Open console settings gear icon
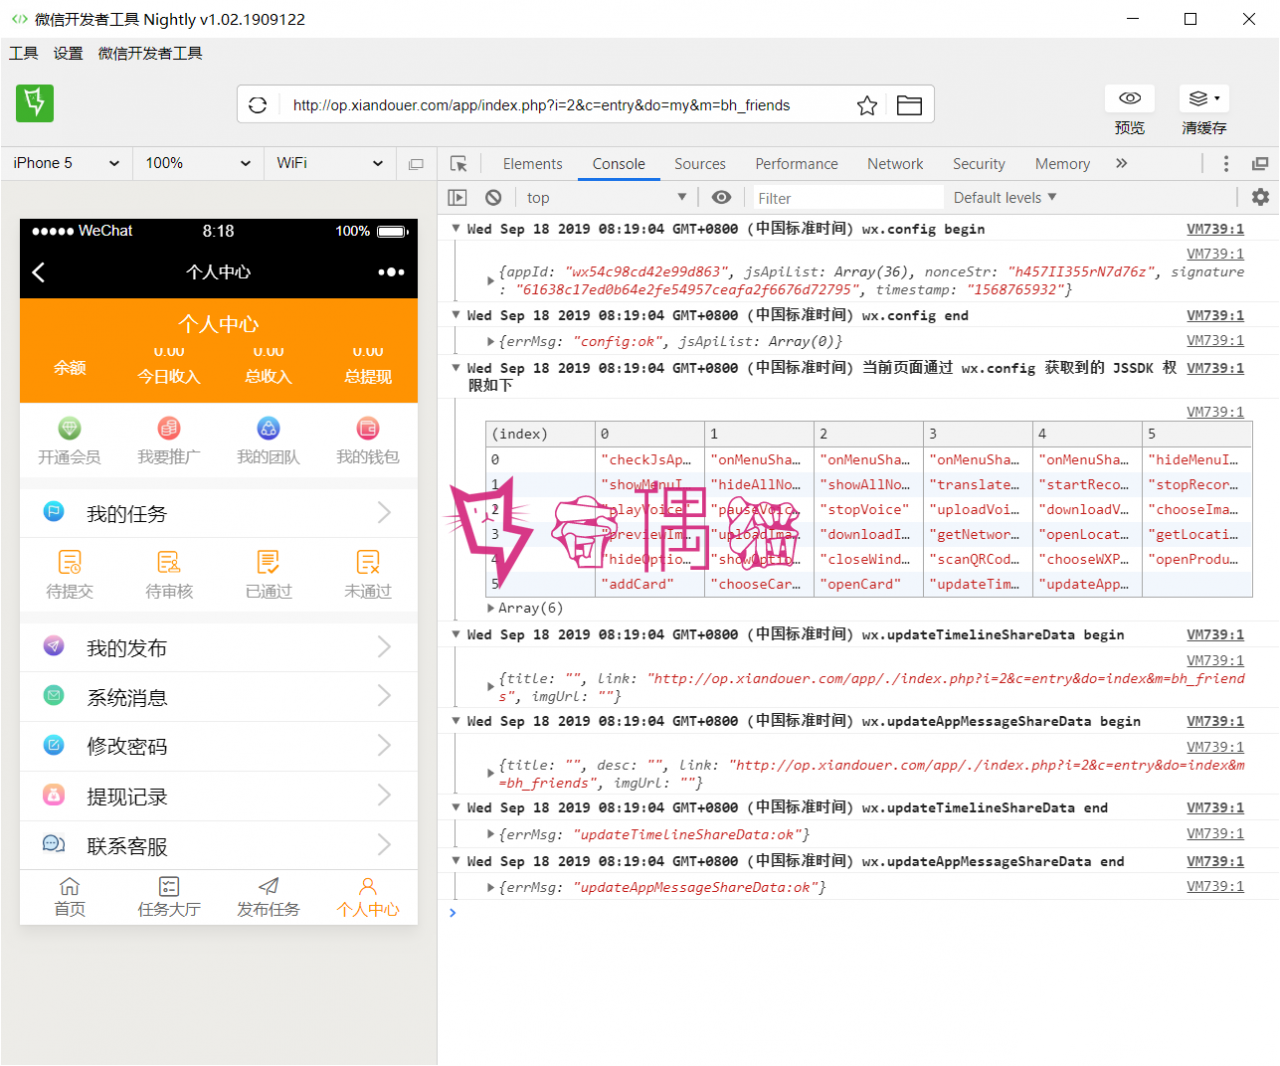 click(1260, 197)
